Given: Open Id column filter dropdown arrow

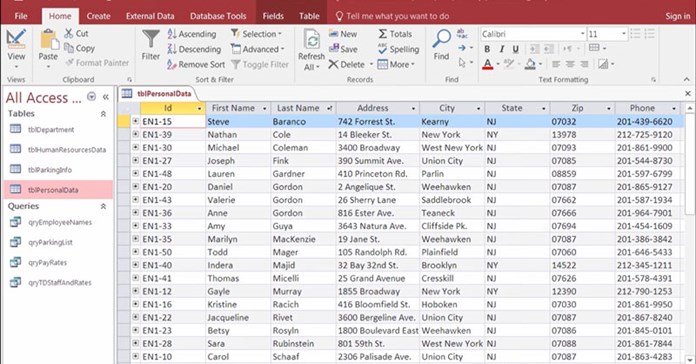Looking at the screenshot, I should (199, 108).
